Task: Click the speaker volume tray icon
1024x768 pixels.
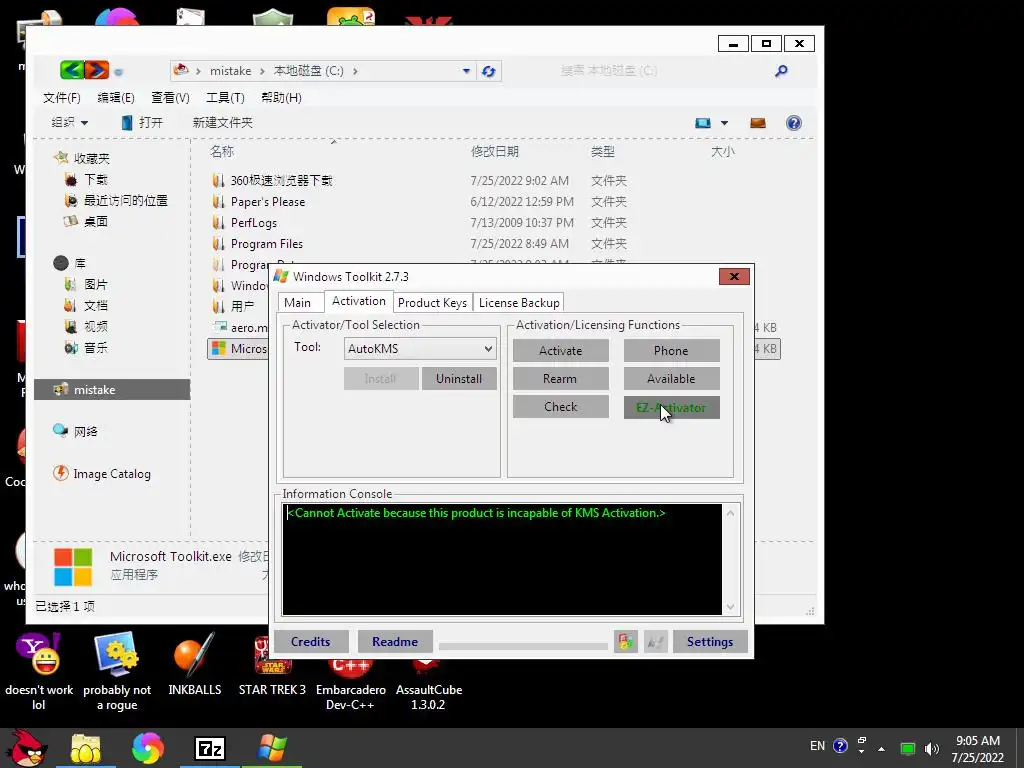Action: 932,748
